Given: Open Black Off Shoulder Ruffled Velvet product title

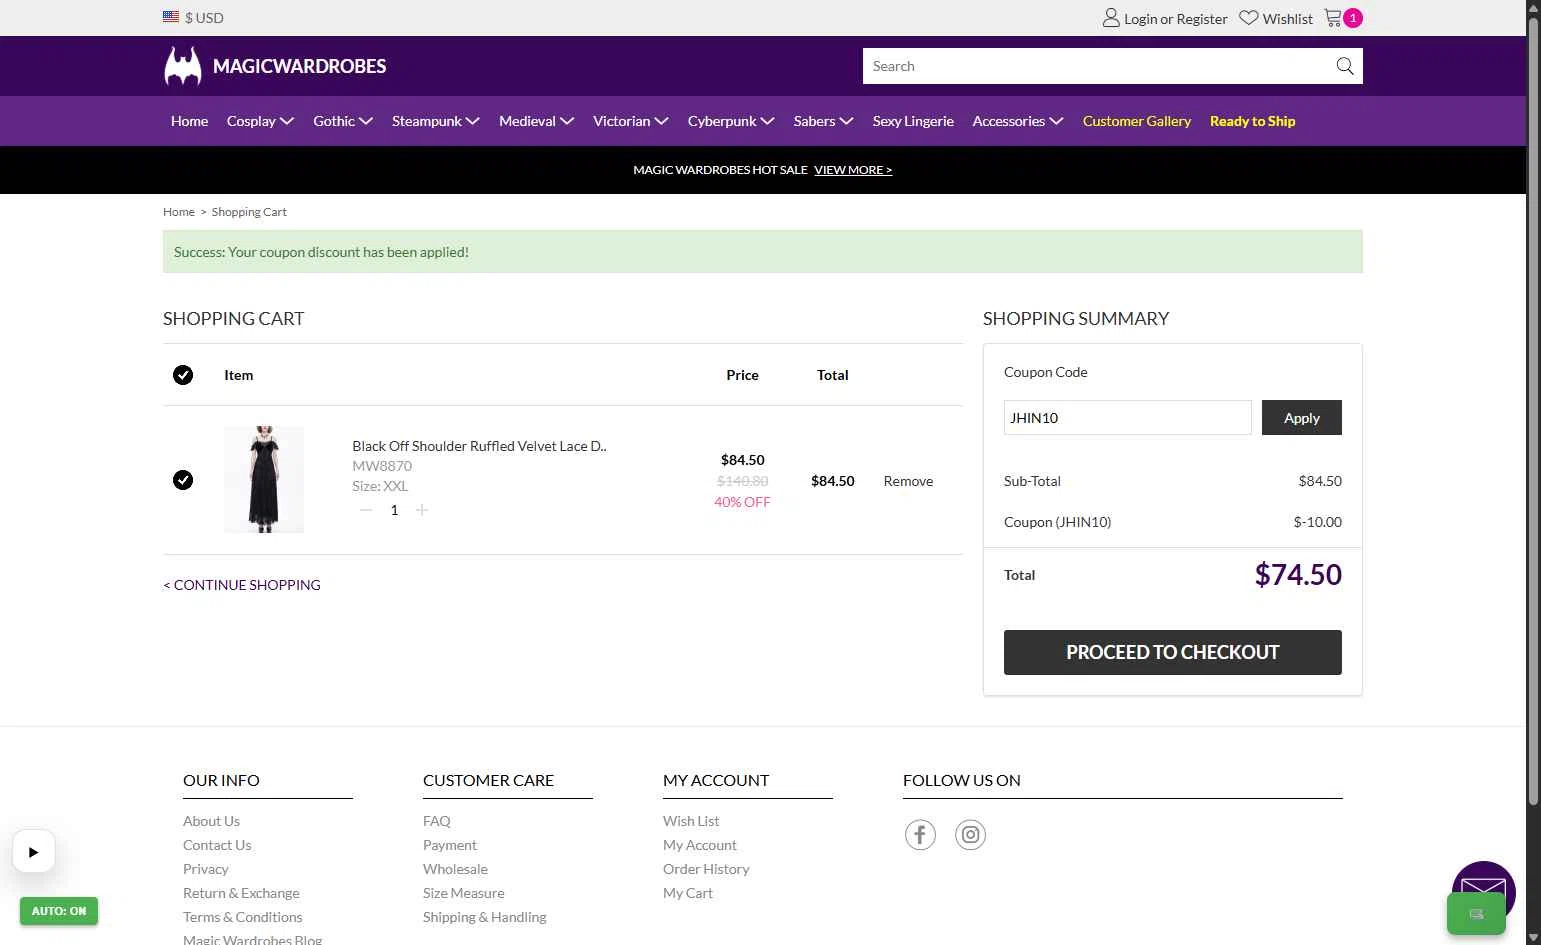Looking at the screenshot, I should [479, 446].
